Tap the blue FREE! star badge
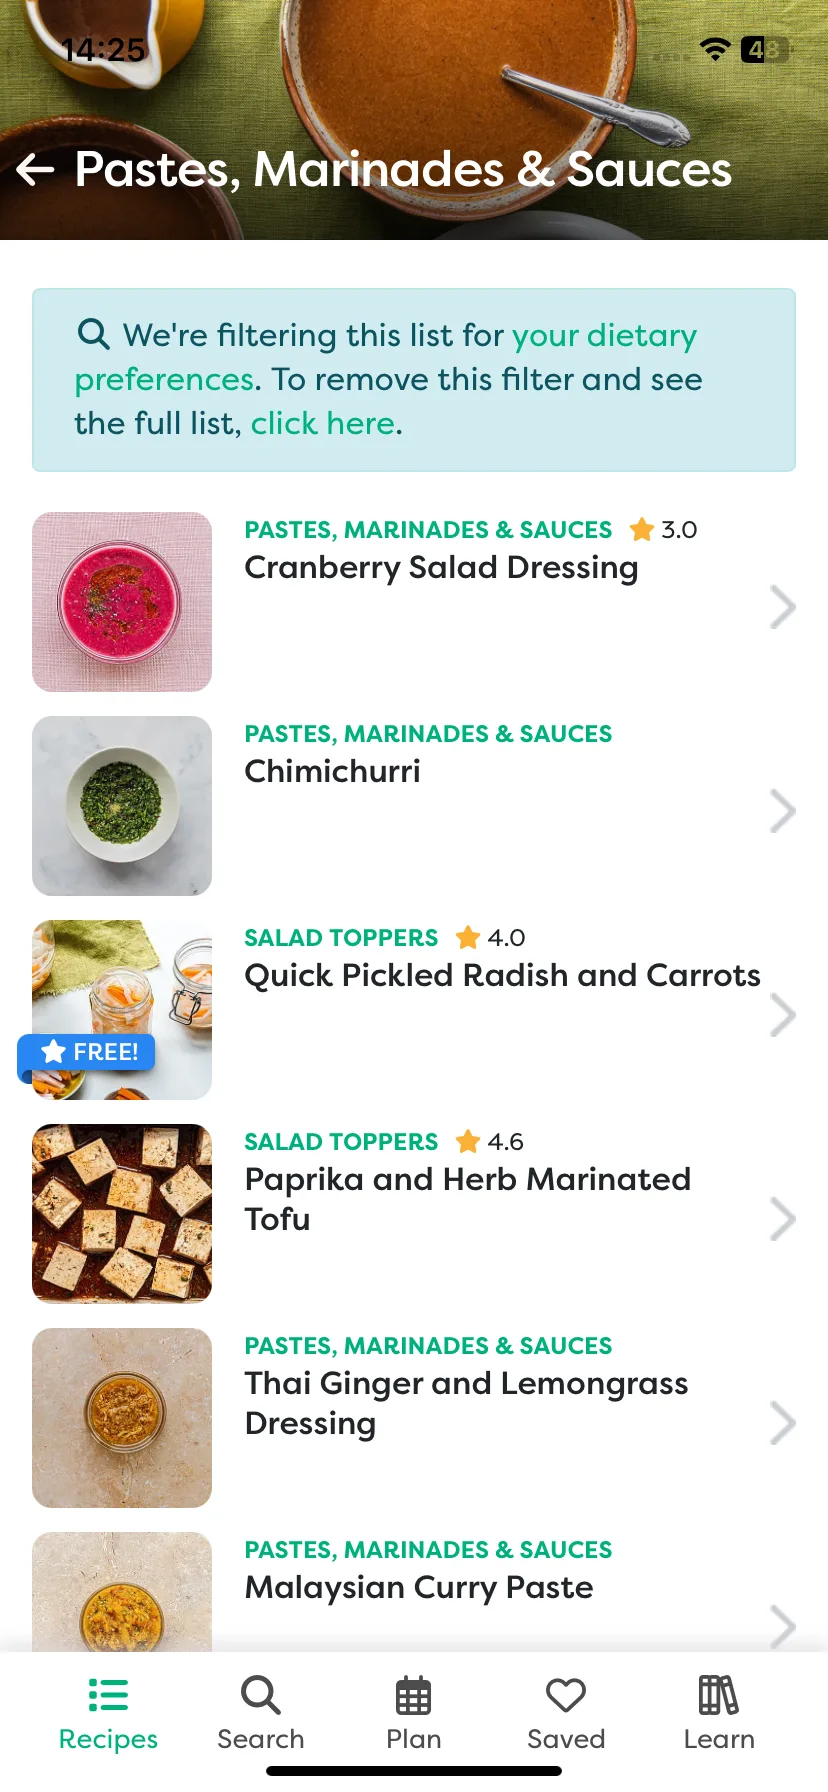 pyautogui.click(x=88, y=1052)
